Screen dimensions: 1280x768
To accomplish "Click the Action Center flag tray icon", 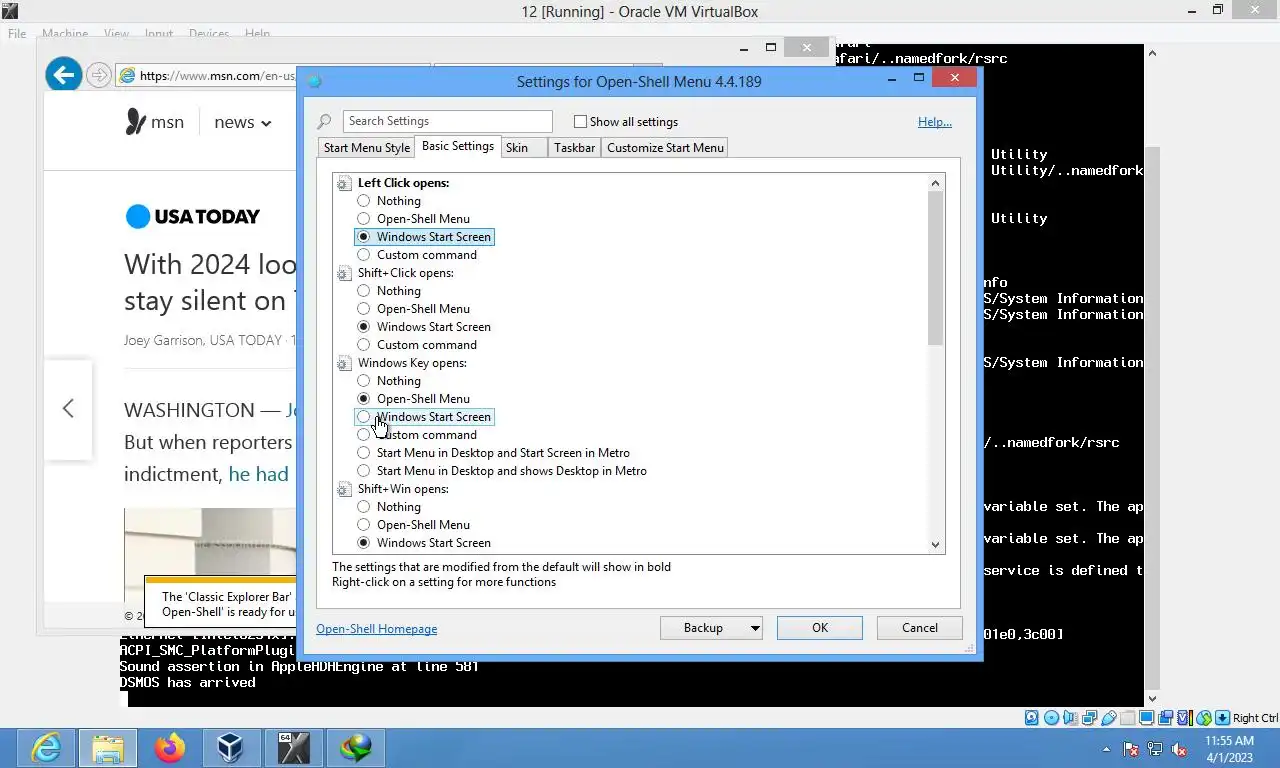I will 1131,749.
